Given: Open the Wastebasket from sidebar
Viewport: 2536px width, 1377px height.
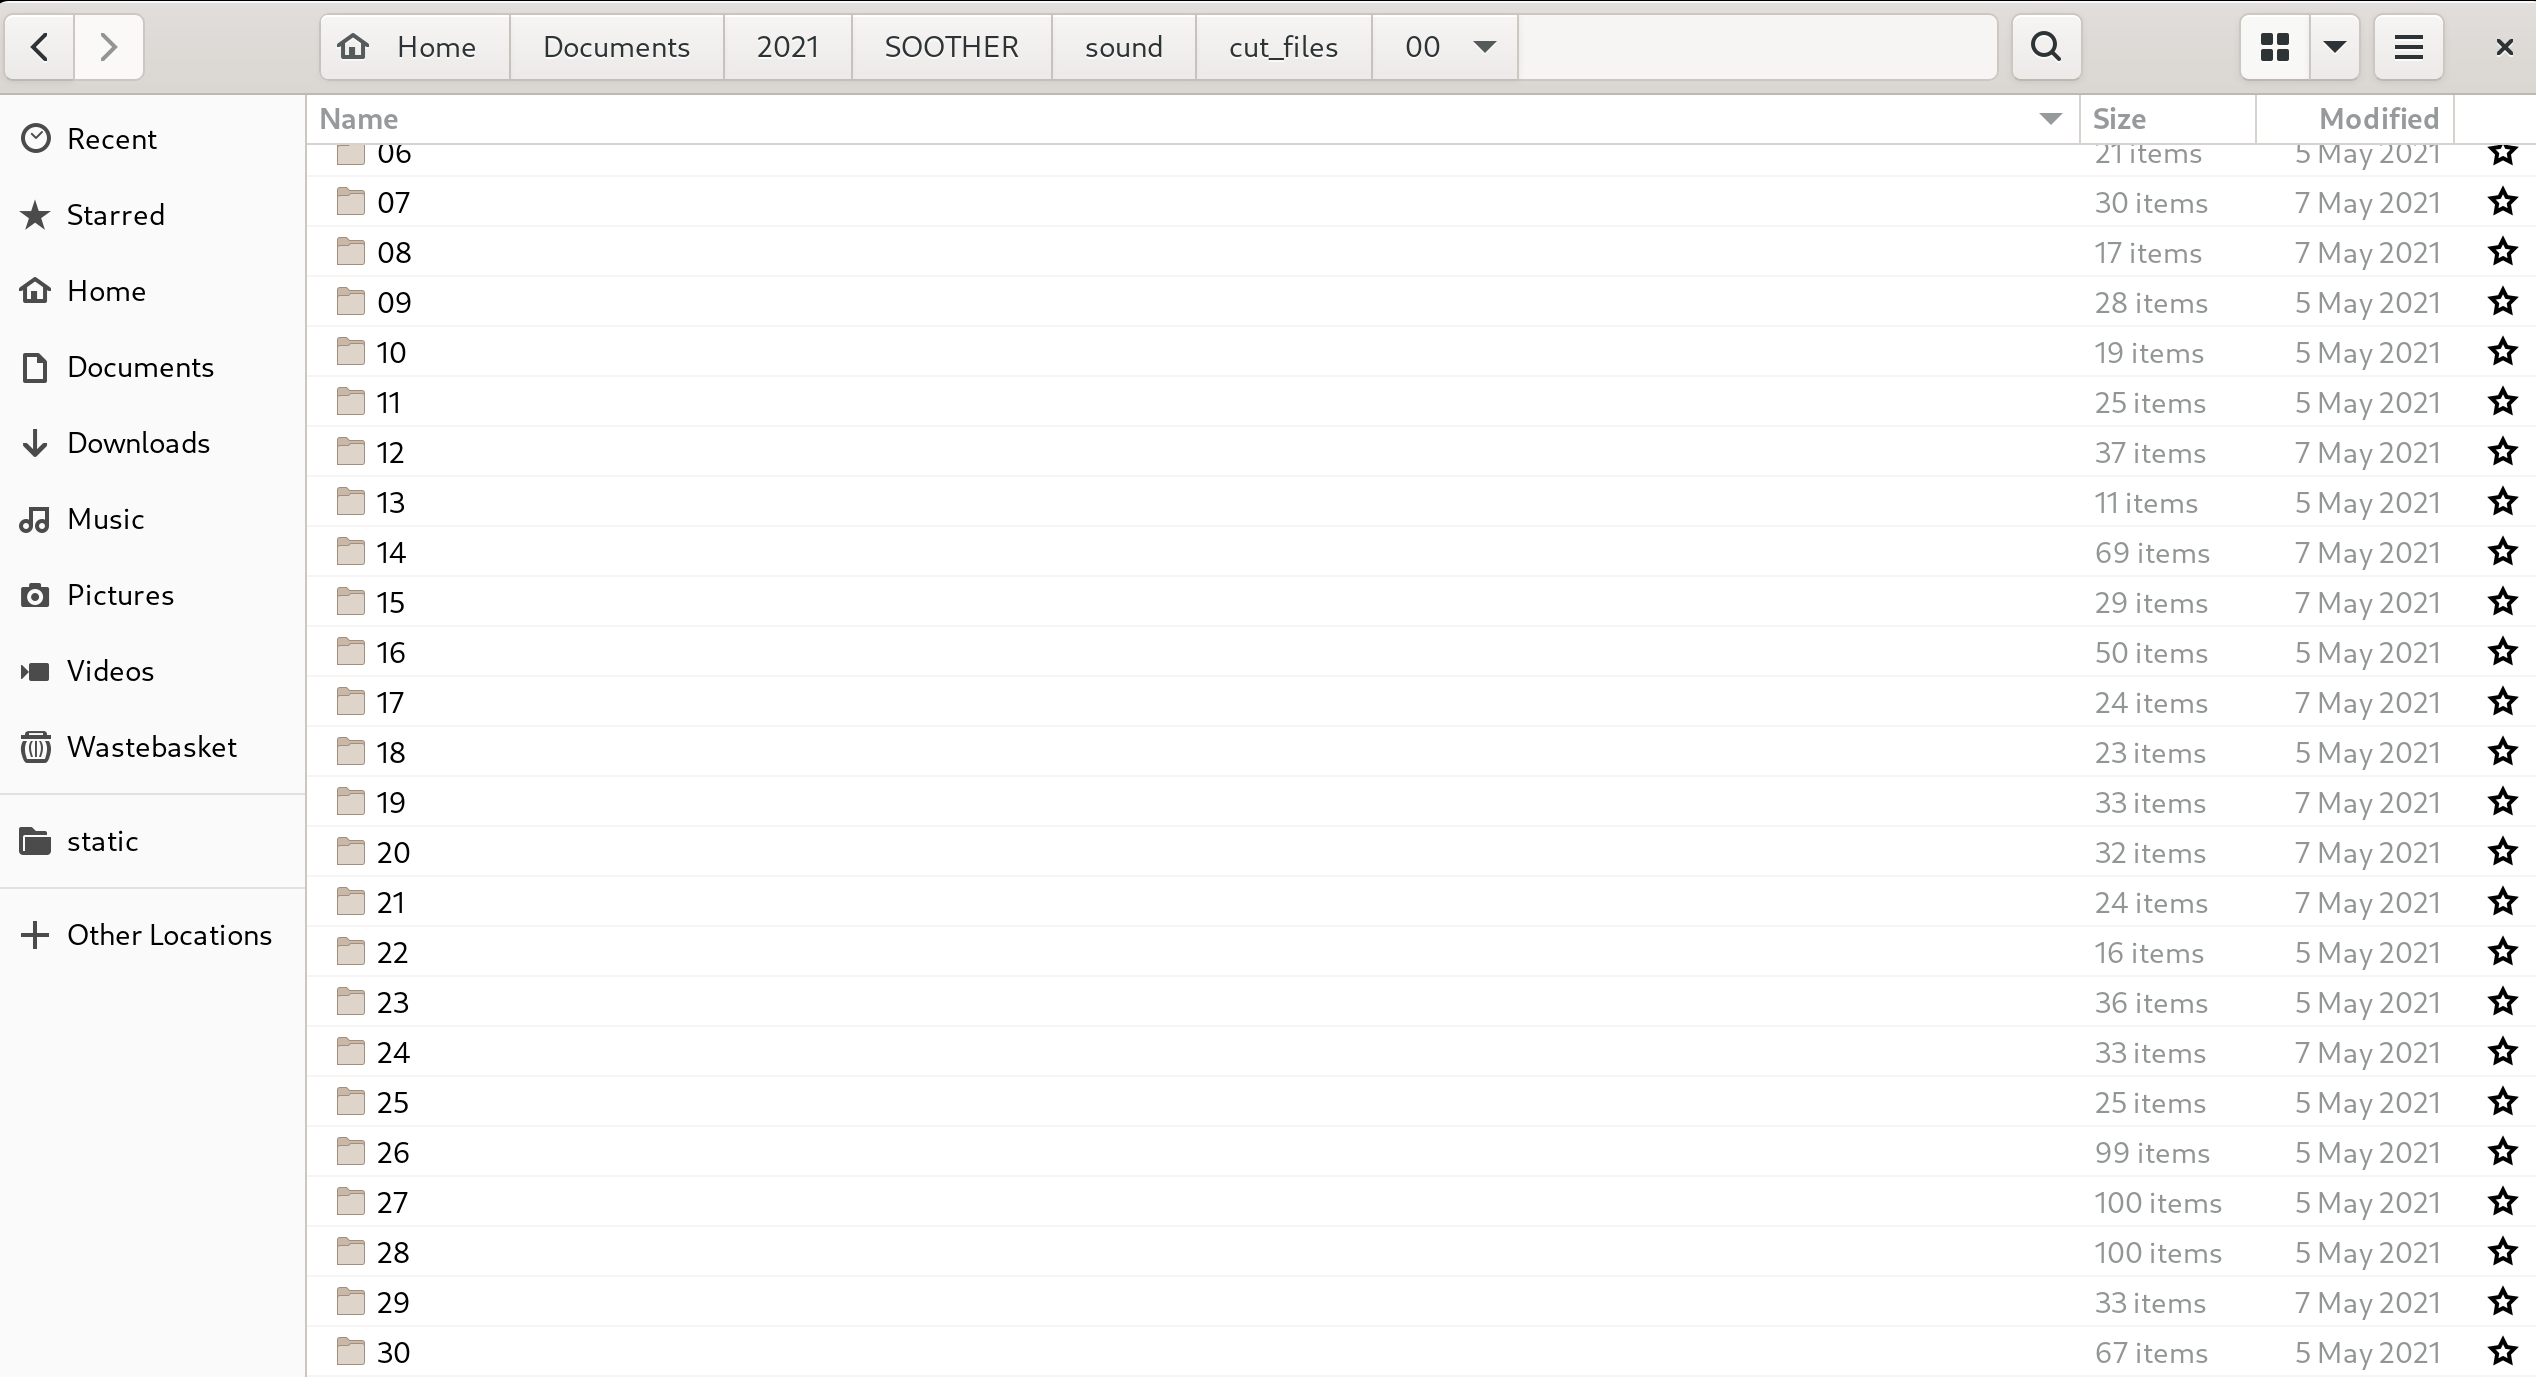Looking at the screenshot, I should (x=152, y=746).
